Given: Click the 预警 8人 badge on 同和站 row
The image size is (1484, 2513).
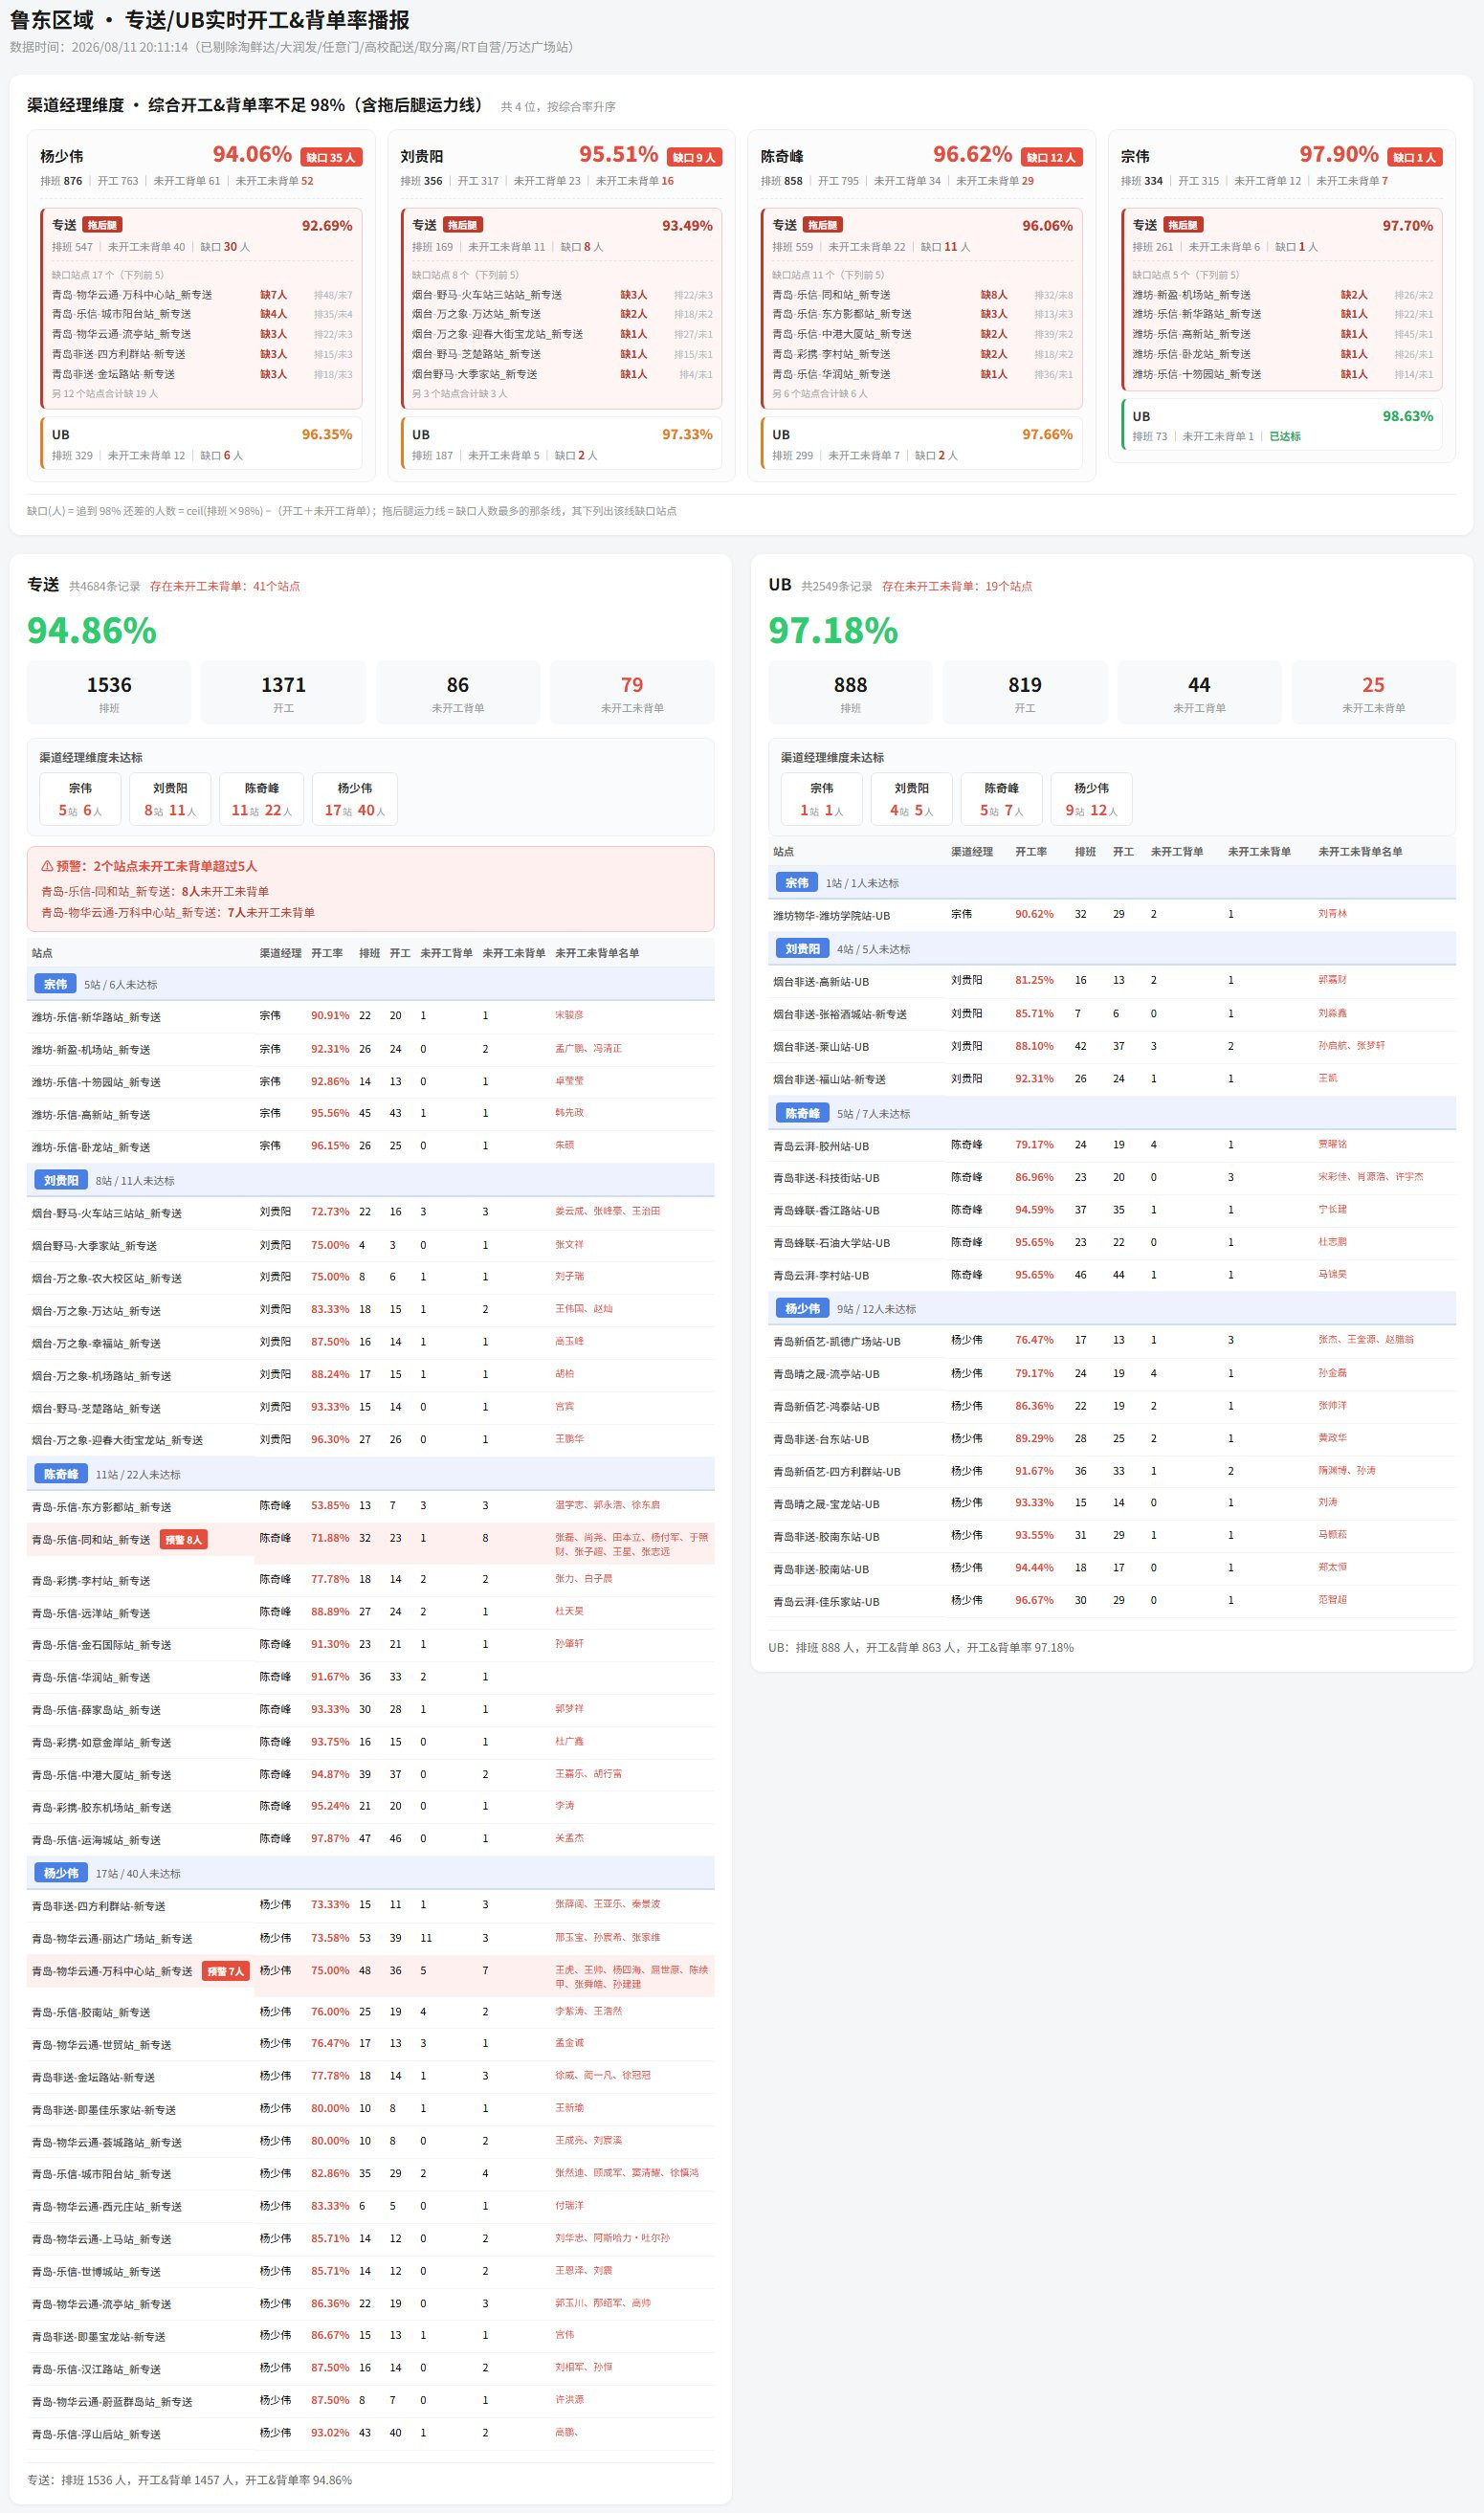Looking at the screenshot, I should pos(183,1540).
